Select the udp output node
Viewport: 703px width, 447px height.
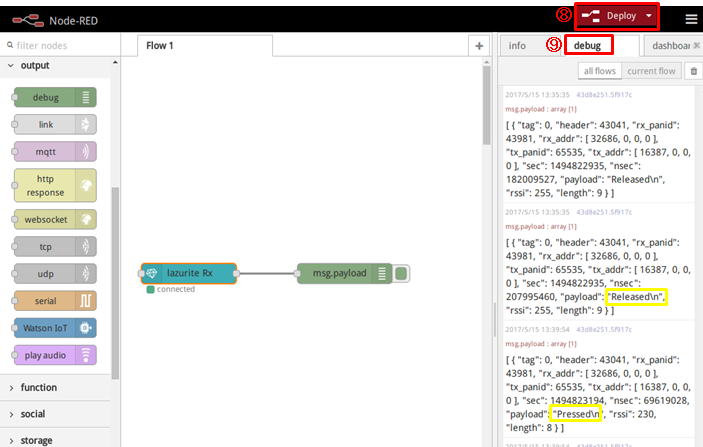coord(55,273)
